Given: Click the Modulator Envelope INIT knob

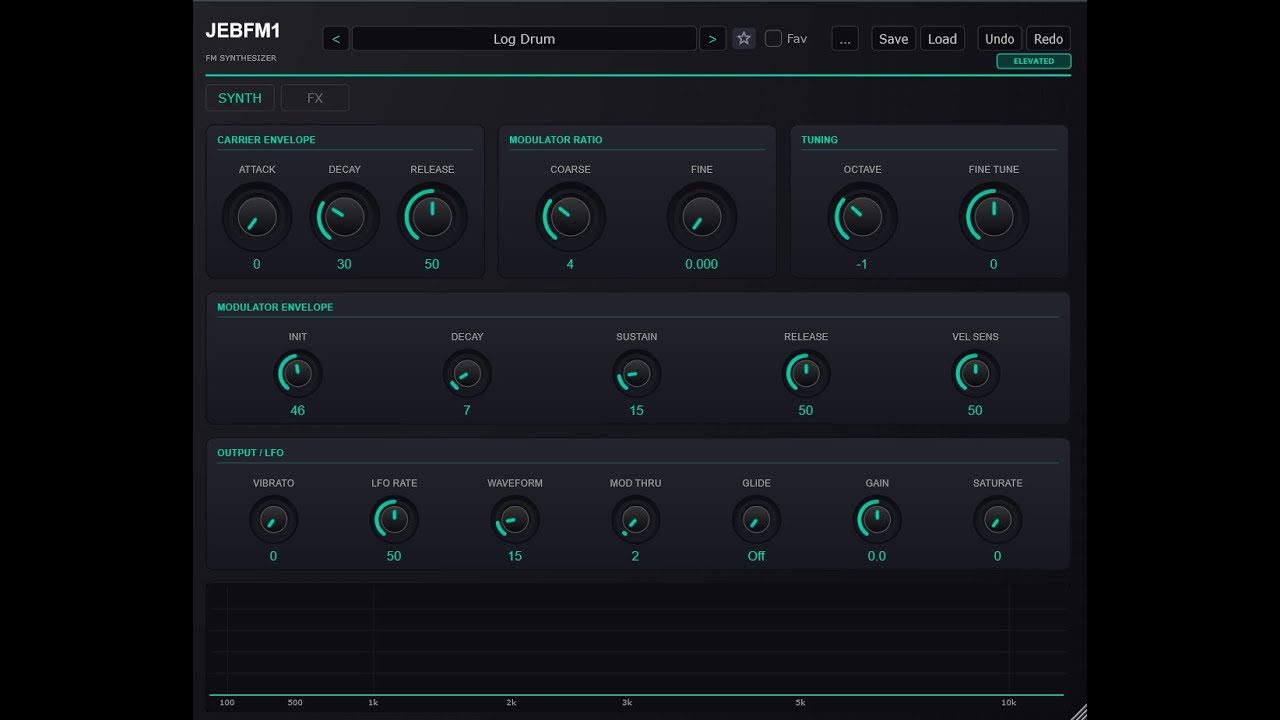Looking at the screenshot, I should [297, 374].
